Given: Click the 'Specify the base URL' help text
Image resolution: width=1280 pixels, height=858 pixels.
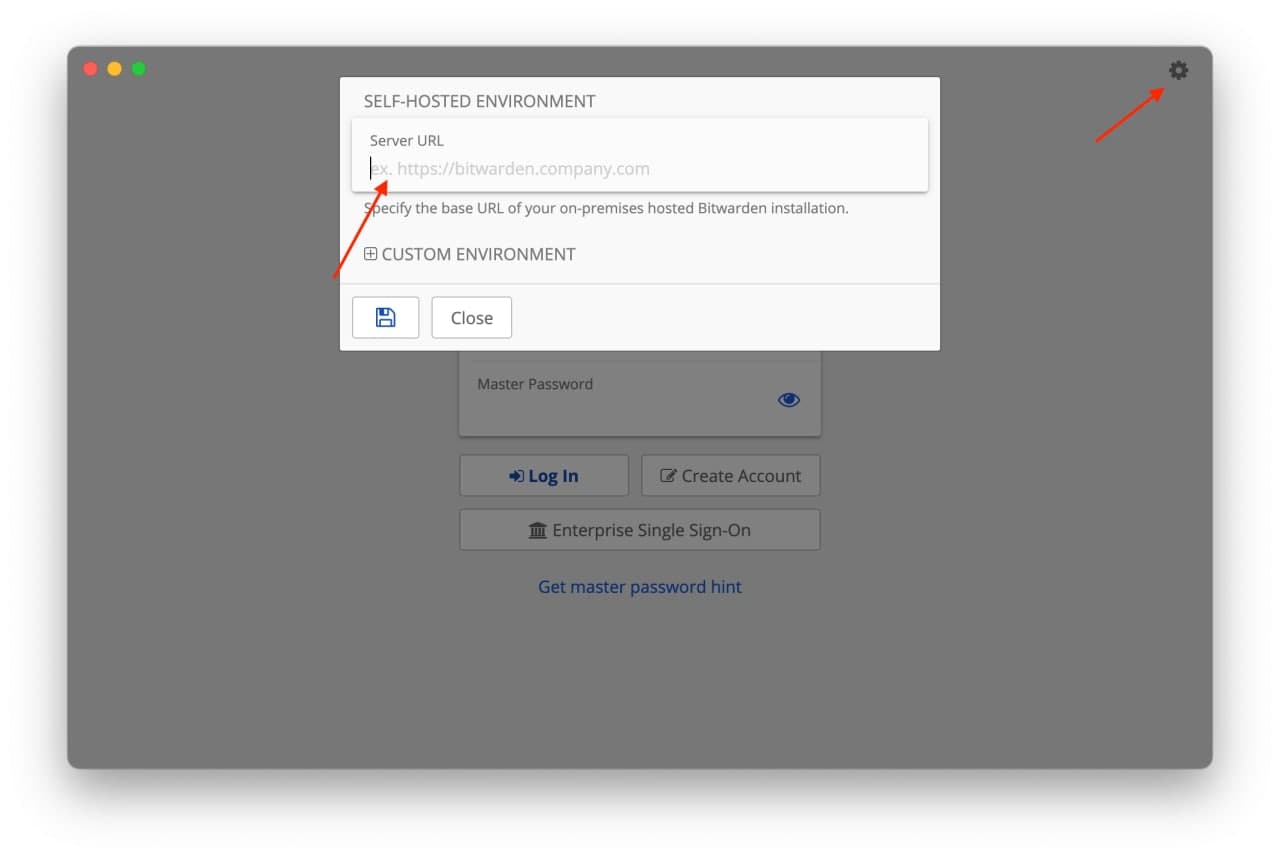Looking at the screenshot, I should pos(606,208).
